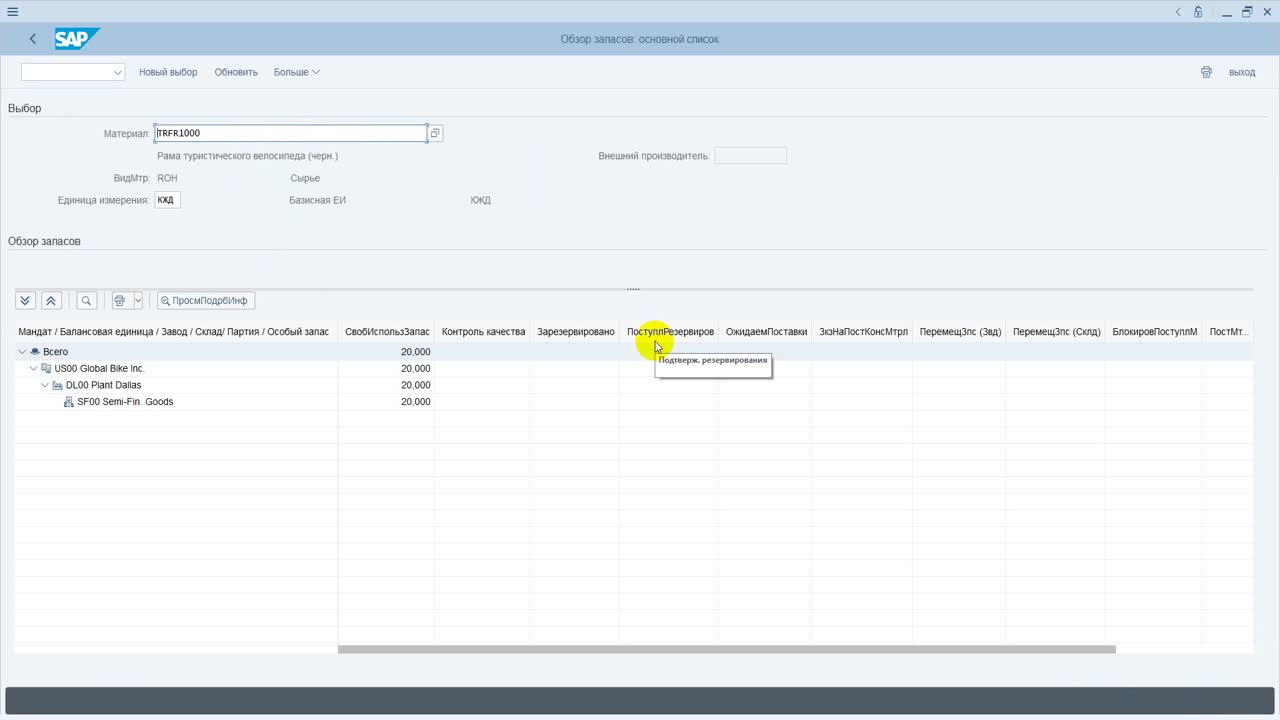Click the SF00 storage location icon
This screenshot has width=1280, height=720.
click(x=68, y=402)
